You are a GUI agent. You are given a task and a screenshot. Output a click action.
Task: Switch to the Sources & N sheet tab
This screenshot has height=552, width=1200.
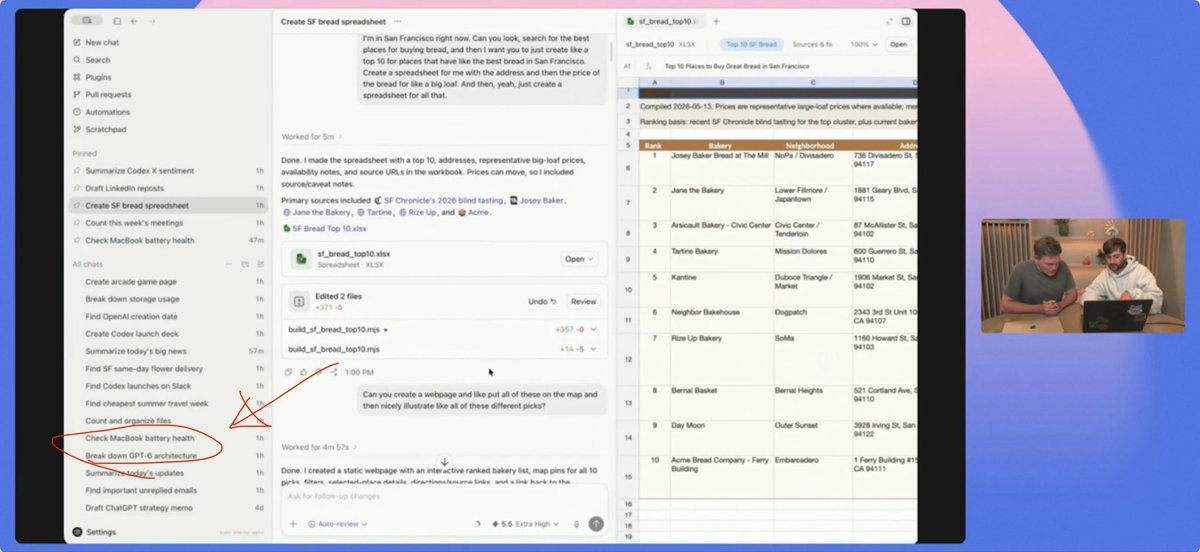812,44
